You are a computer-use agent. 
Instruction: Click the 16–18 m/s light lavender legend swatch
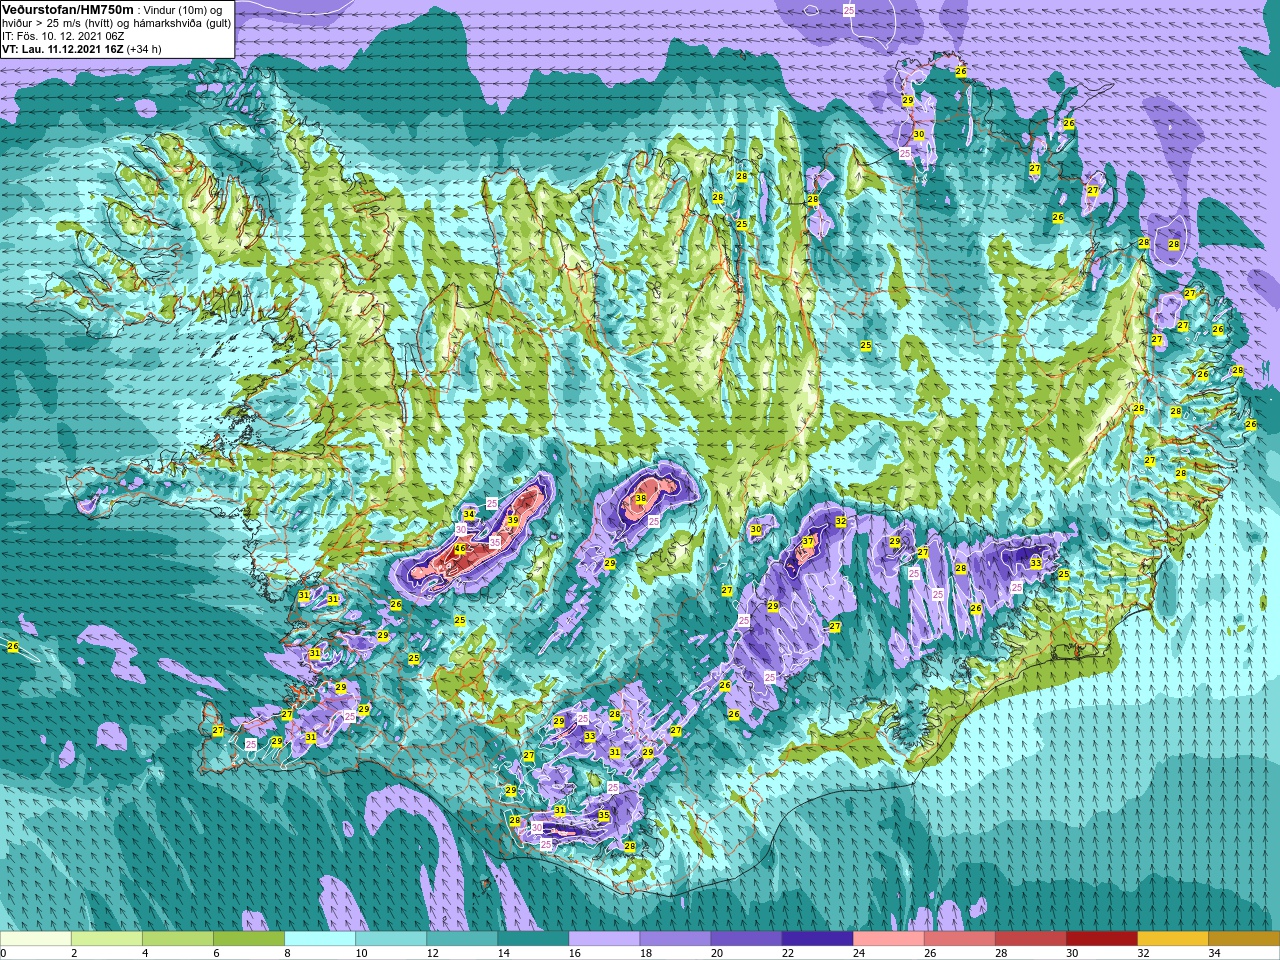(x=604, y=939)
